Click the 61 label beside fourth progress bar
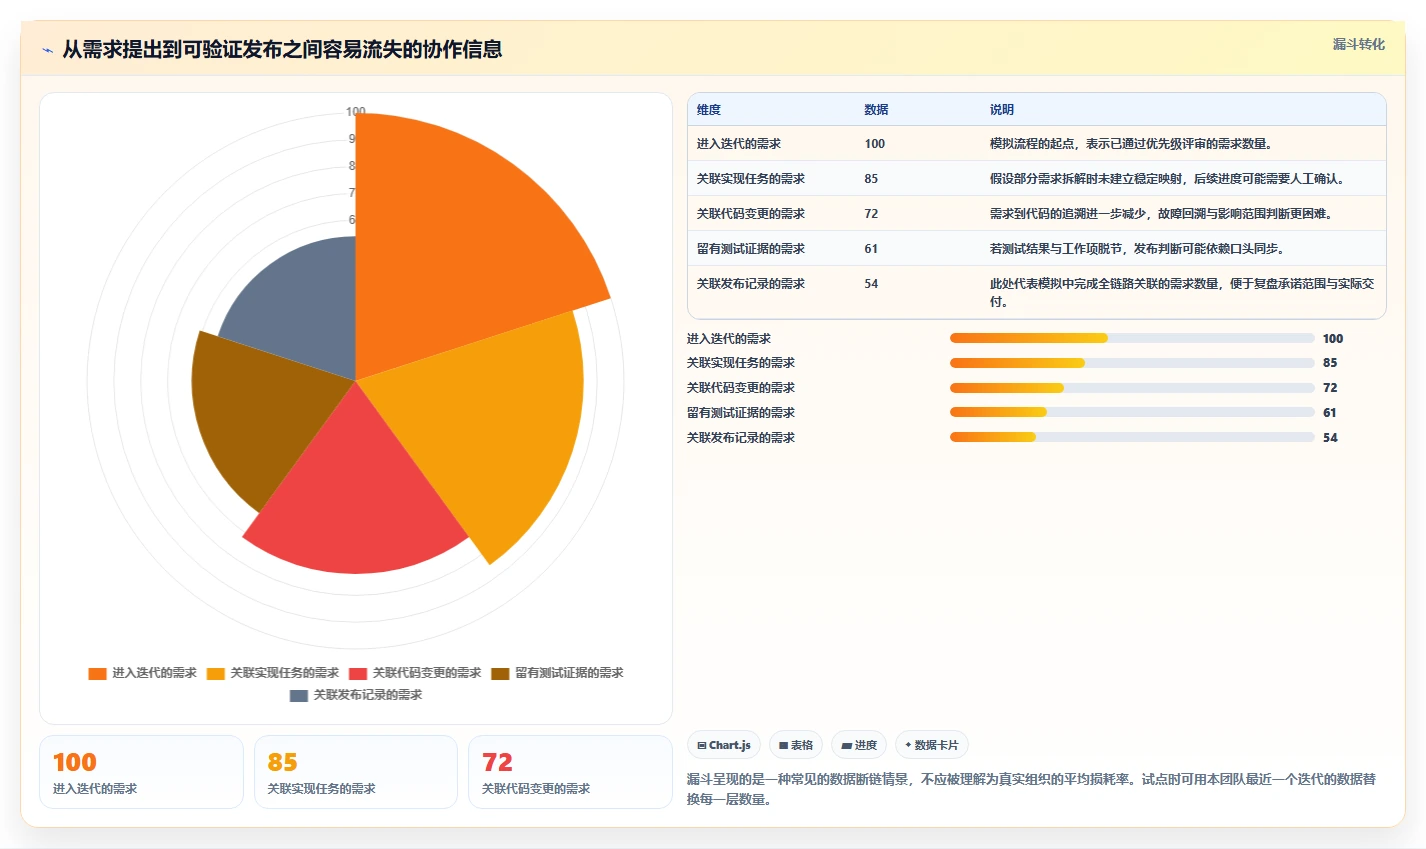Viewport: 1426px width, 849px height. pos(1330,413)
